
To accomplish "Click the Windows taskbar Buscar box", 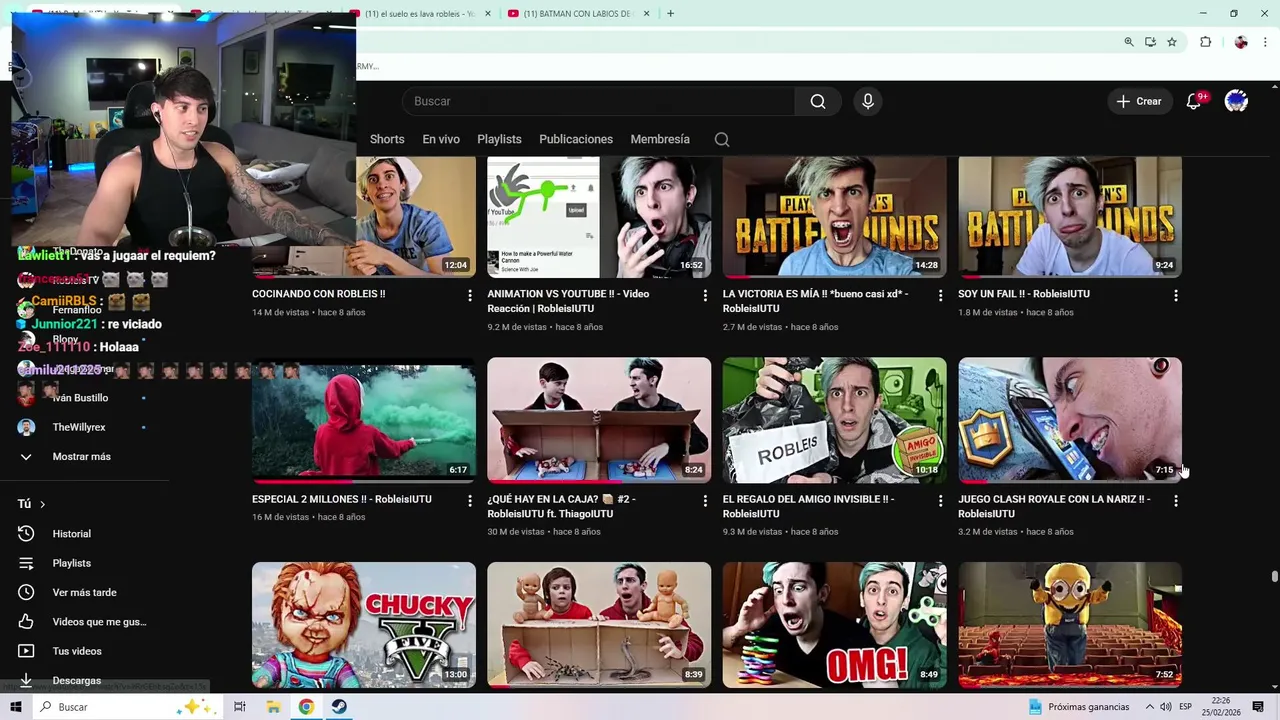I will click(128, 707).
